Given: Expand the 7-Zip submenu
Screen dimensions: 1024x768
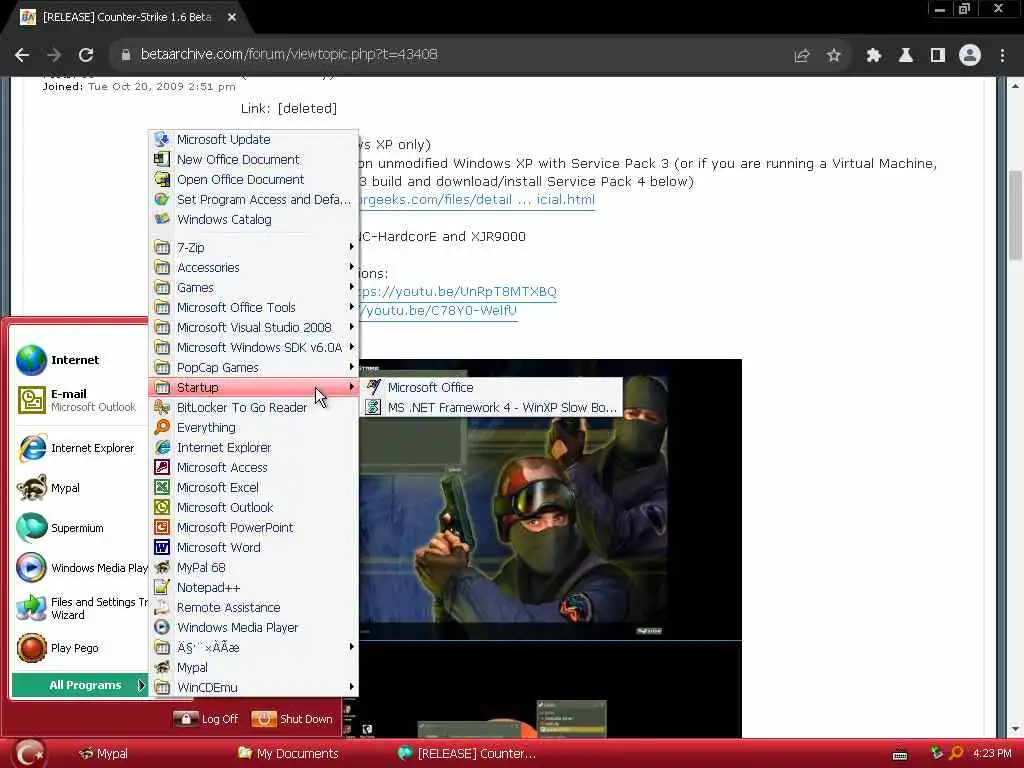Looking at the screenshot, I should 254,248.
